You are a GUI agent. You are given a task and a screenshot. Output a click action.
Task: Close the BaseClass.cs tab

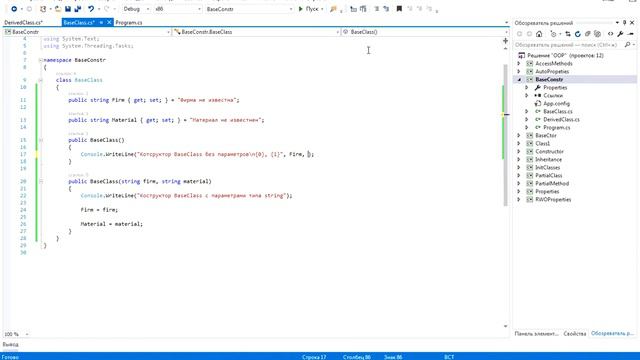point(109,22)
